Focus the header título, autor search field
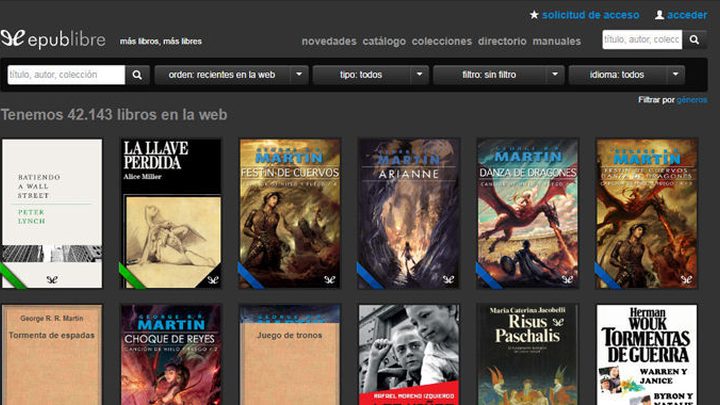This screenshot has width=720, height=405. (642, 40)
